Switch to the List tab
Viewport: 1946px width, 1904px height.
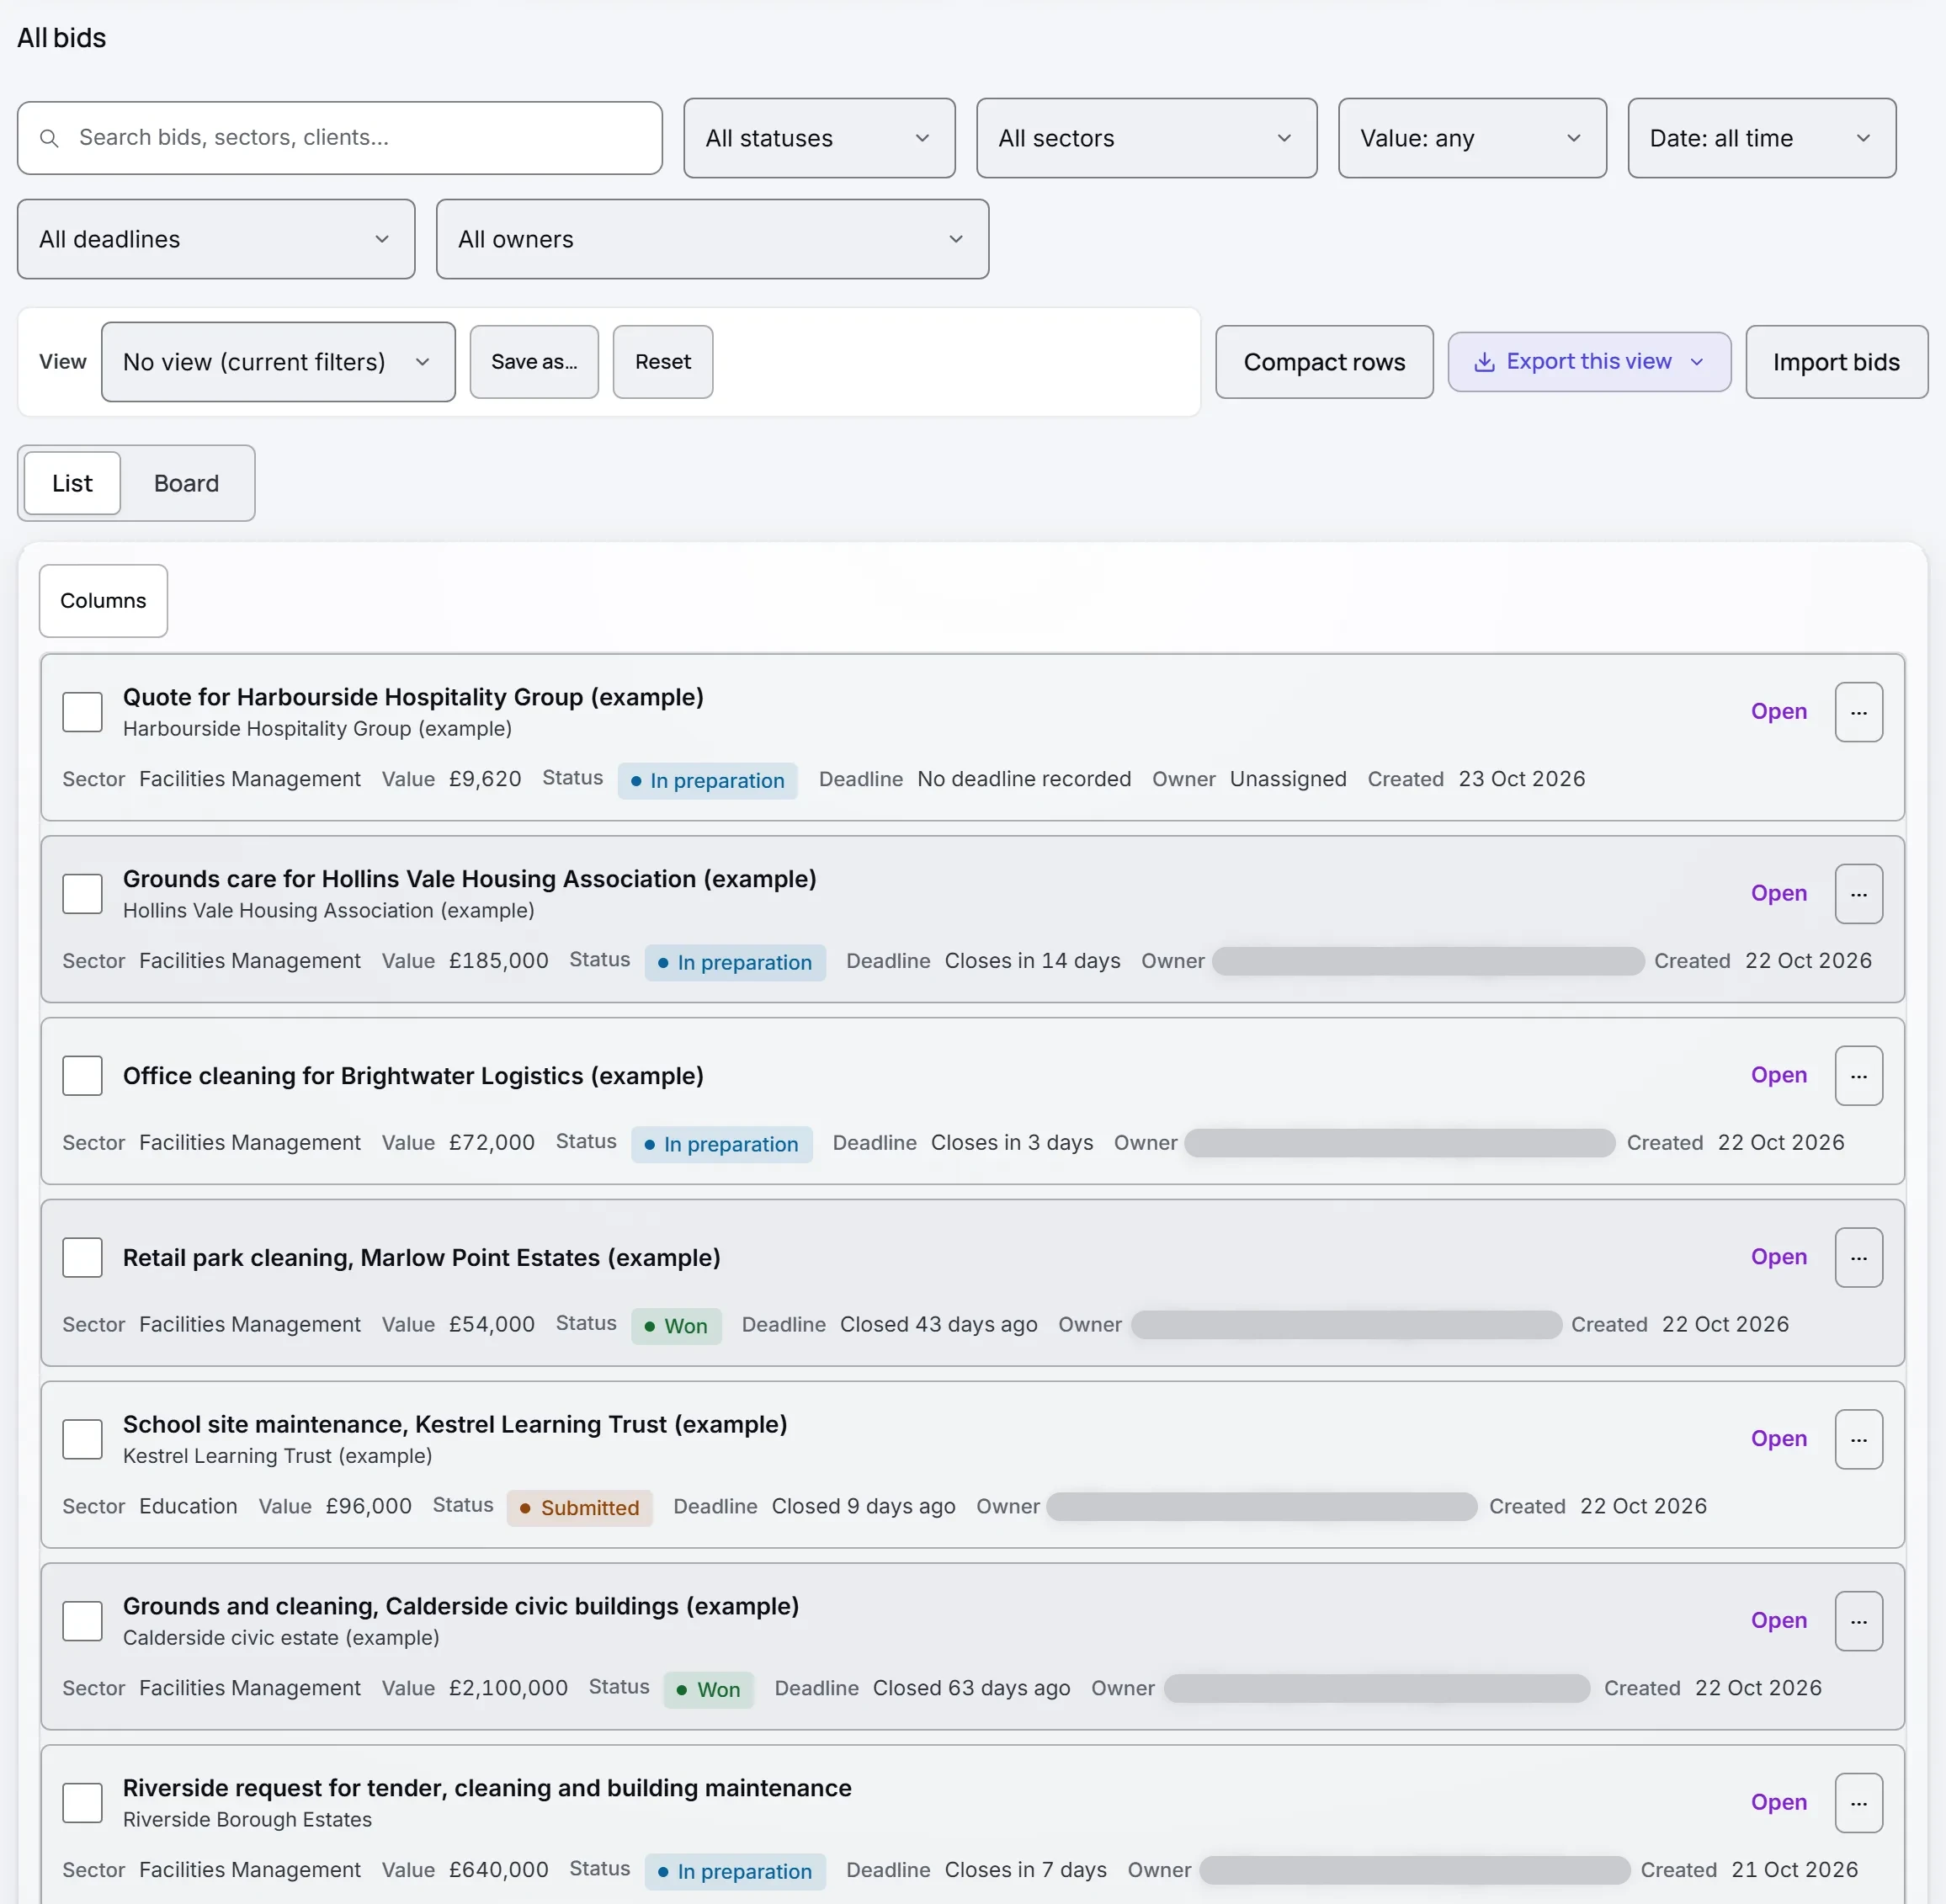point(72,484)
